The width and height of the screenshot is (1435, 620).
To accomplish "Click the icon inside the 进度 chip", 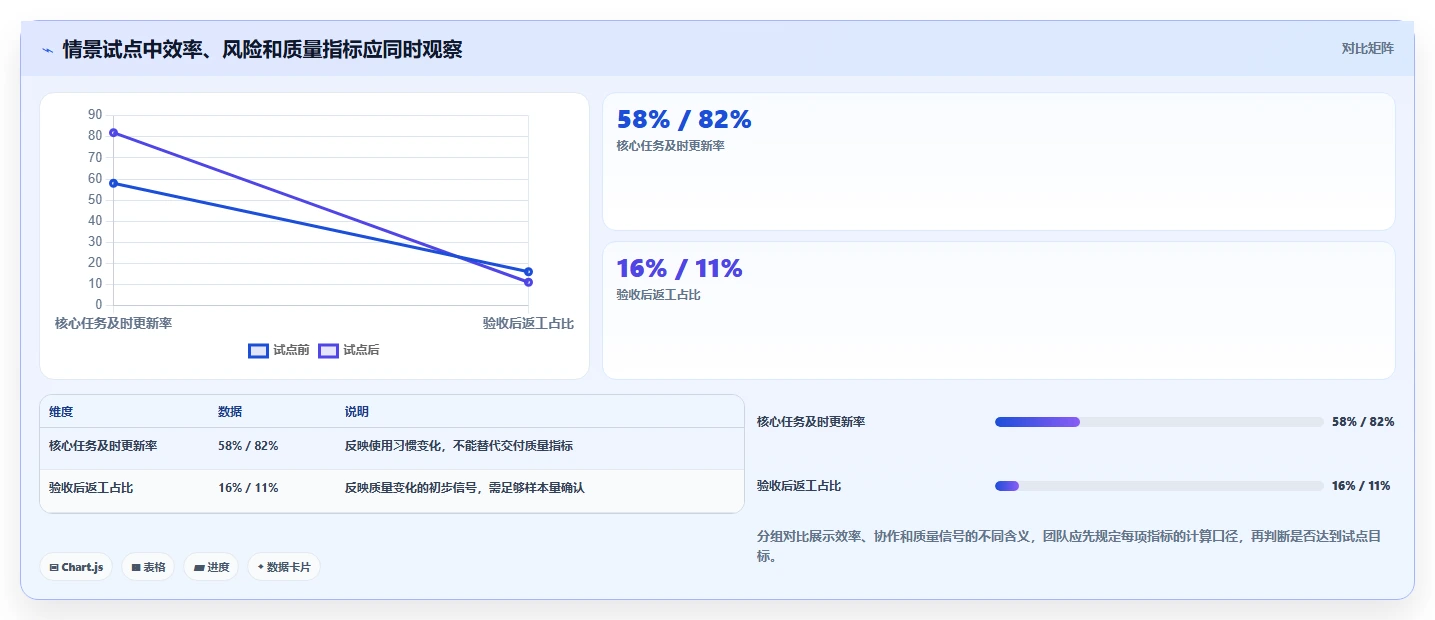I will point(199,568).
